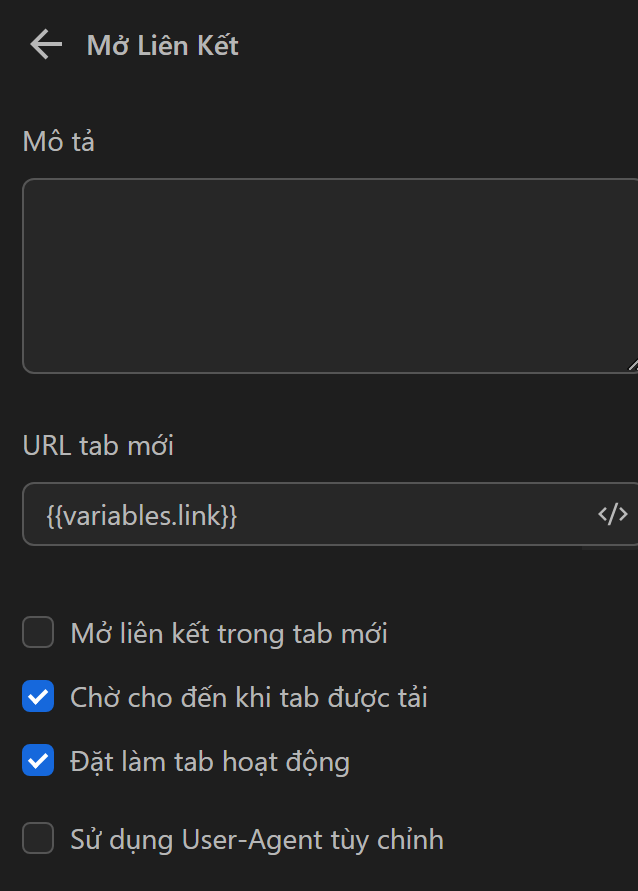Click the back arrow to exit block settings
This screenshot has height=891, width=638.
tap(44, 44)
